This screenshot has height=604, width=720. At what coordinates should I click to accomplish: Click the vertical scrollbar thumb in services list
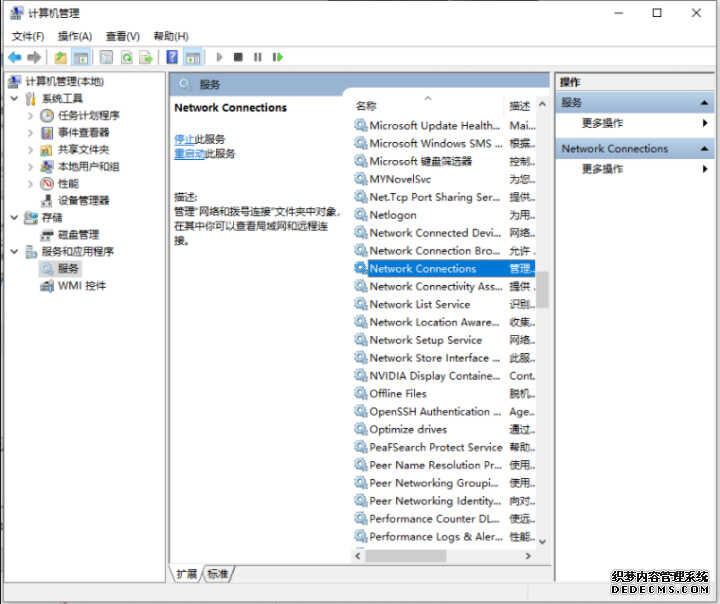pos(542,289)
